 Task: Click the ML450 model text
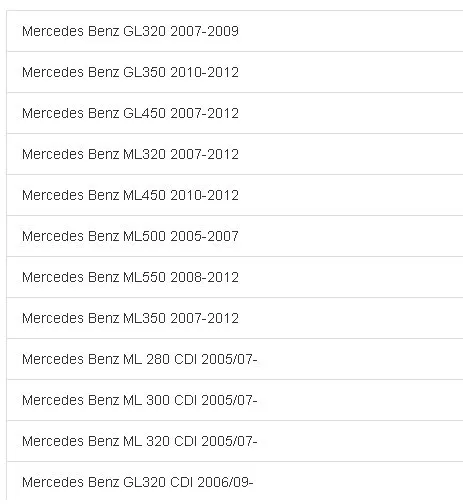[x=144, y=195]
